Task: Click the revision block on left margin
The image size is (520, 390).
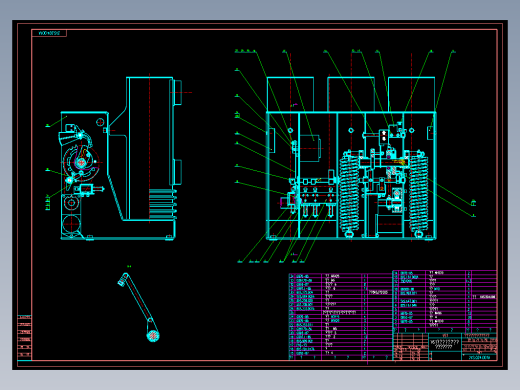Action: [x=25, y=337]
